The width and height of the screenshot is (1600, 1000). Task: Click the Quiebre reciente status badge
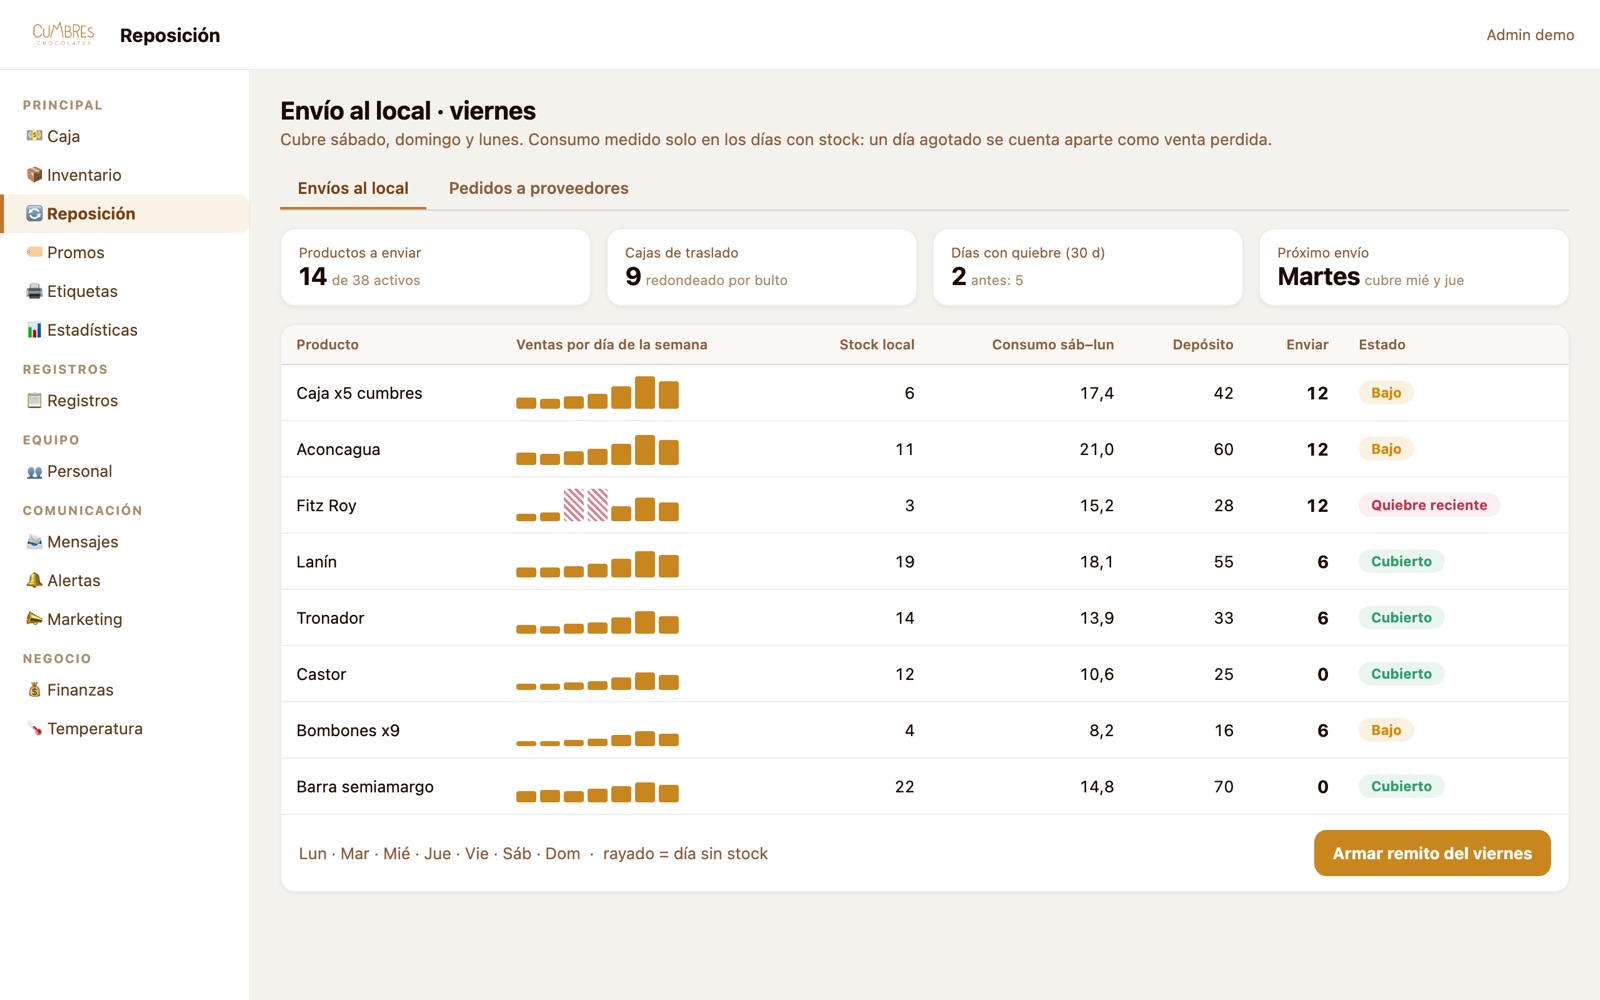(x=1429, y=505)
